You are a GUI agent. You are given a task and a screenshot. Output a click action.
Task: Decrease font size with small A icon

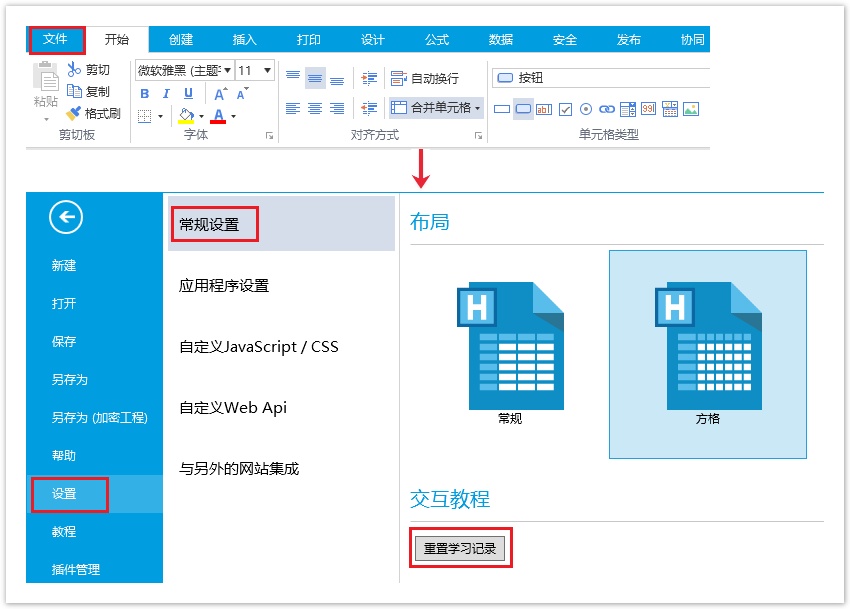pyautogui.click(x=242, y=94)
